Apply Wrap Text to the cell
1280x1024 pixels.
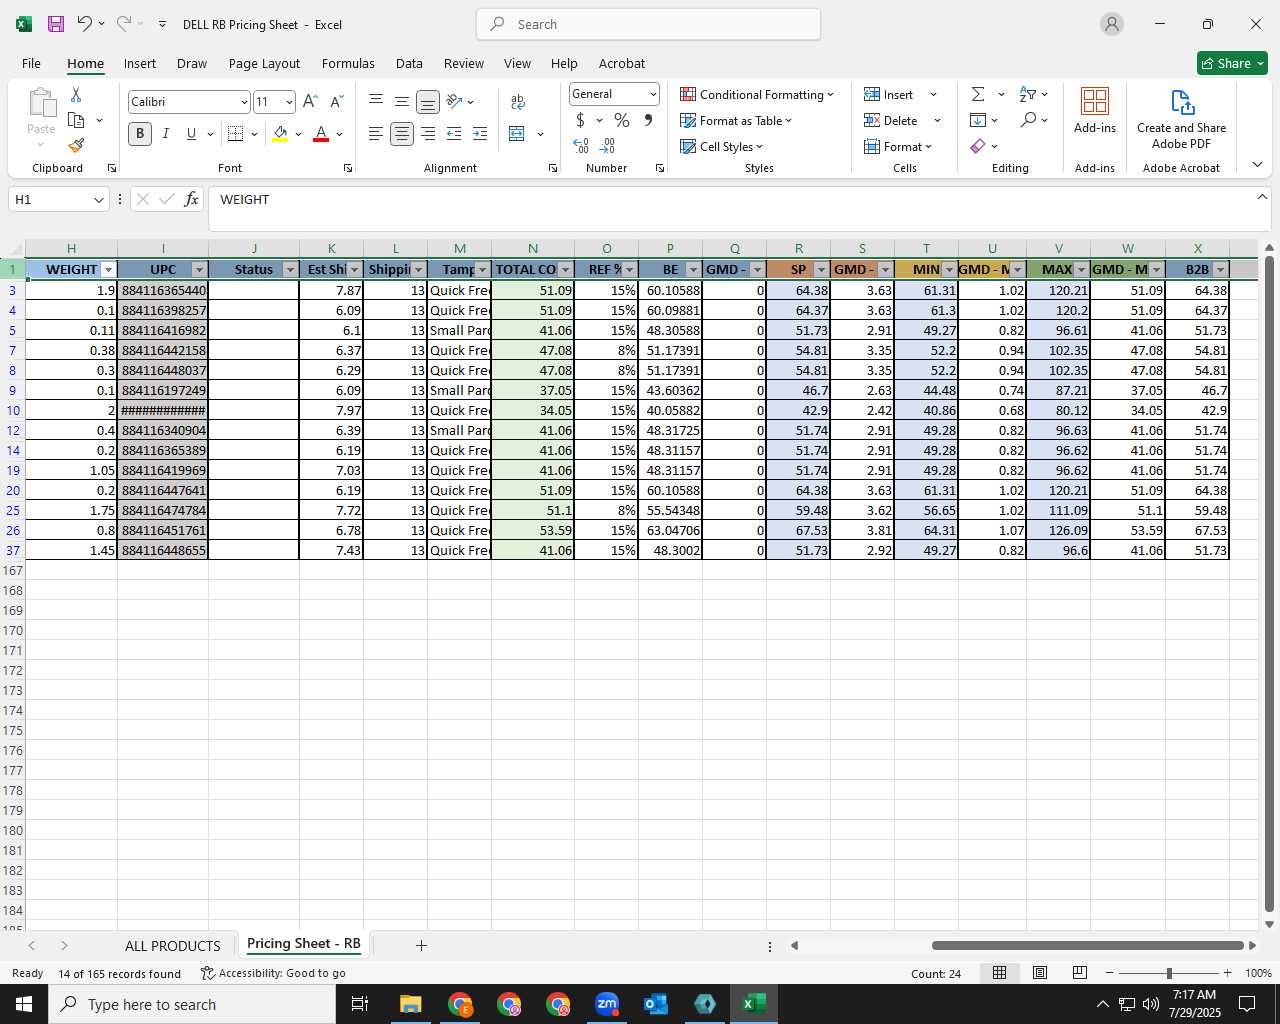518,102
